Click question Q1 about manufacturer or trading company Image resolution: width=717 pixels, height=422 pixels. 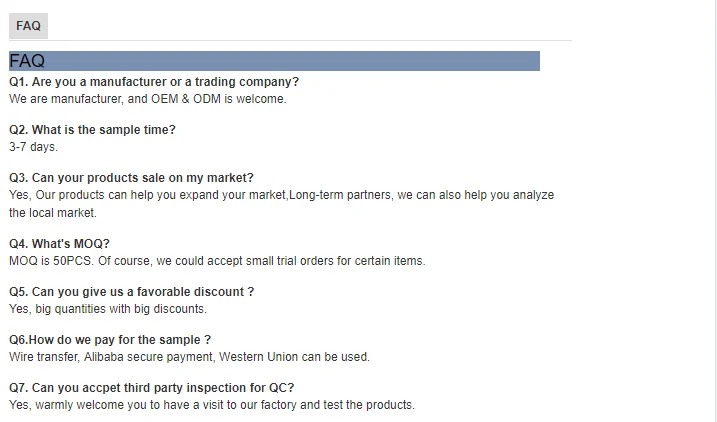154,82
